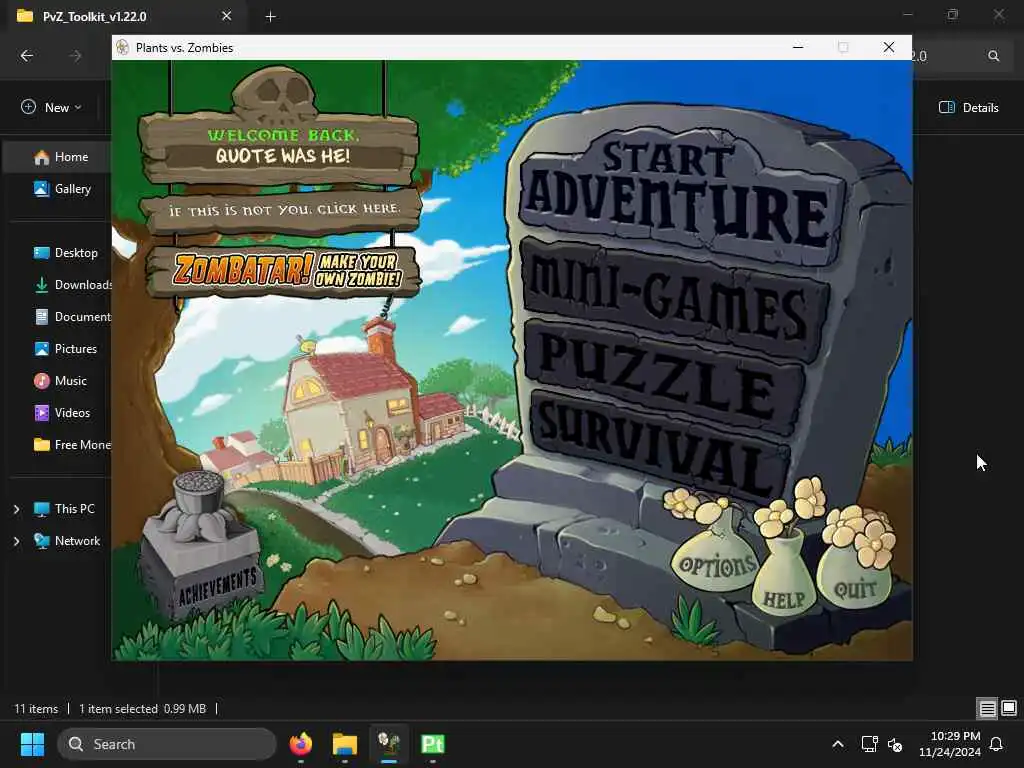Screen dimensions: 1024x768
Task: Open the Windows Start menu
Action: click(x=32, y=744)
